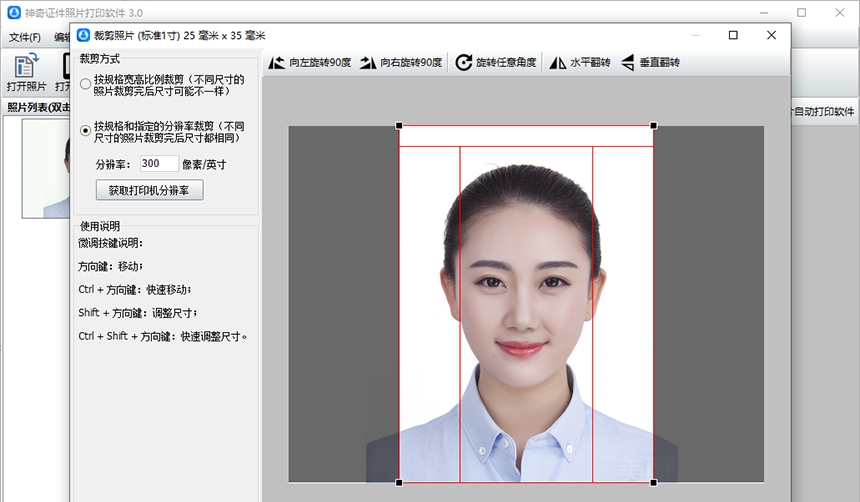Click the resolution (分辨率) input field

point(158,163)
